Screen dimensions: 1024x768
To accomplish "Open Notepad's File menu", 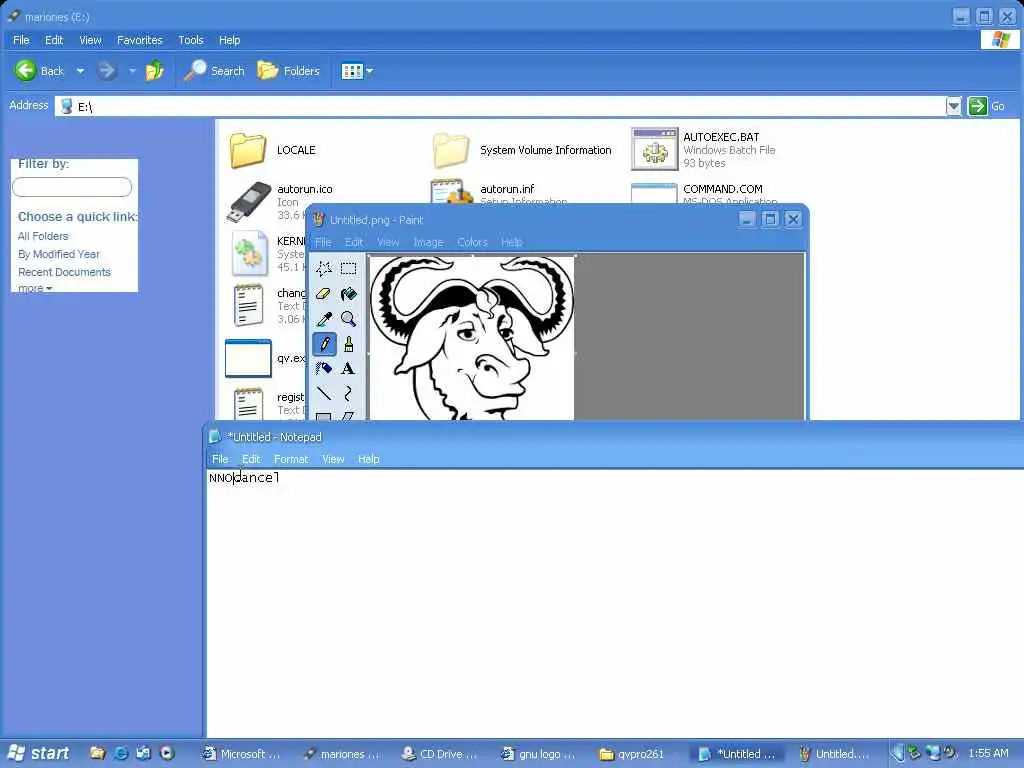I will pos(220,459).
